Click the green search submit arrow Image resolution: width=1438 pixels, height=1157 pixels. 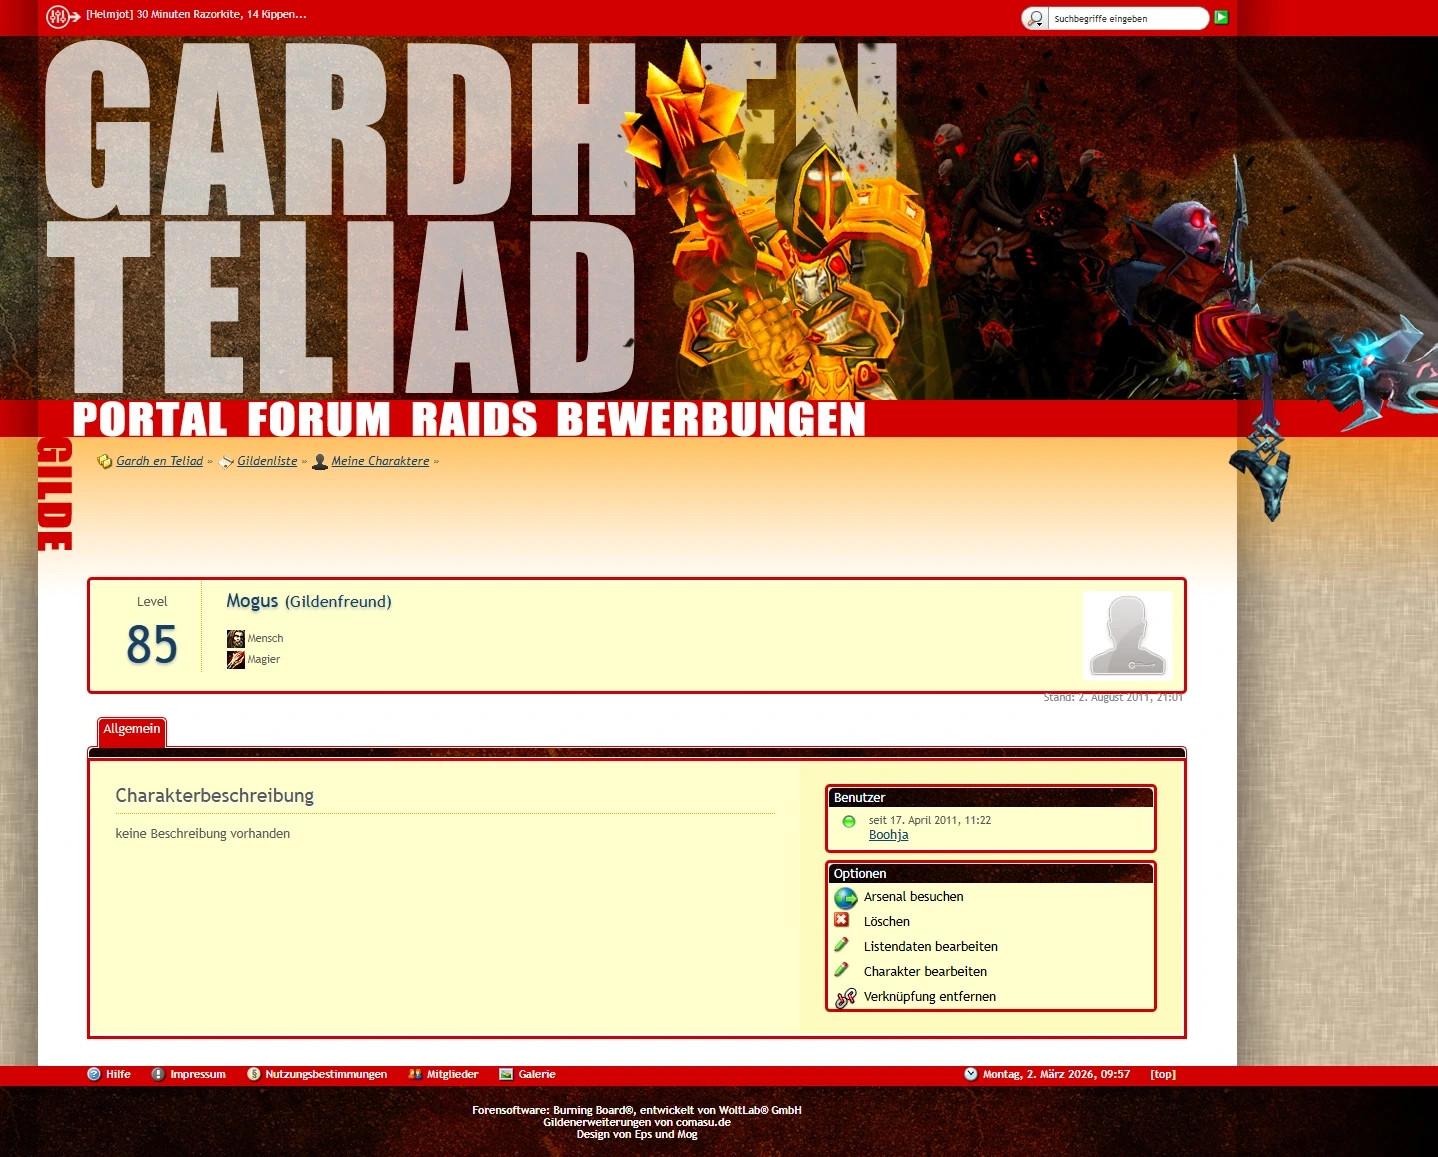1221,17
